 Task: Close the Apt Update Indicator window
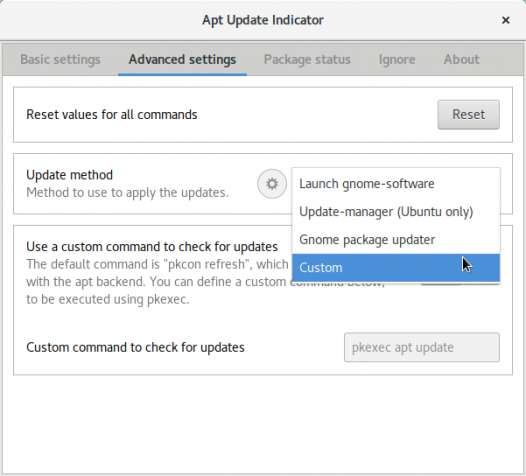tap(506, 20)
